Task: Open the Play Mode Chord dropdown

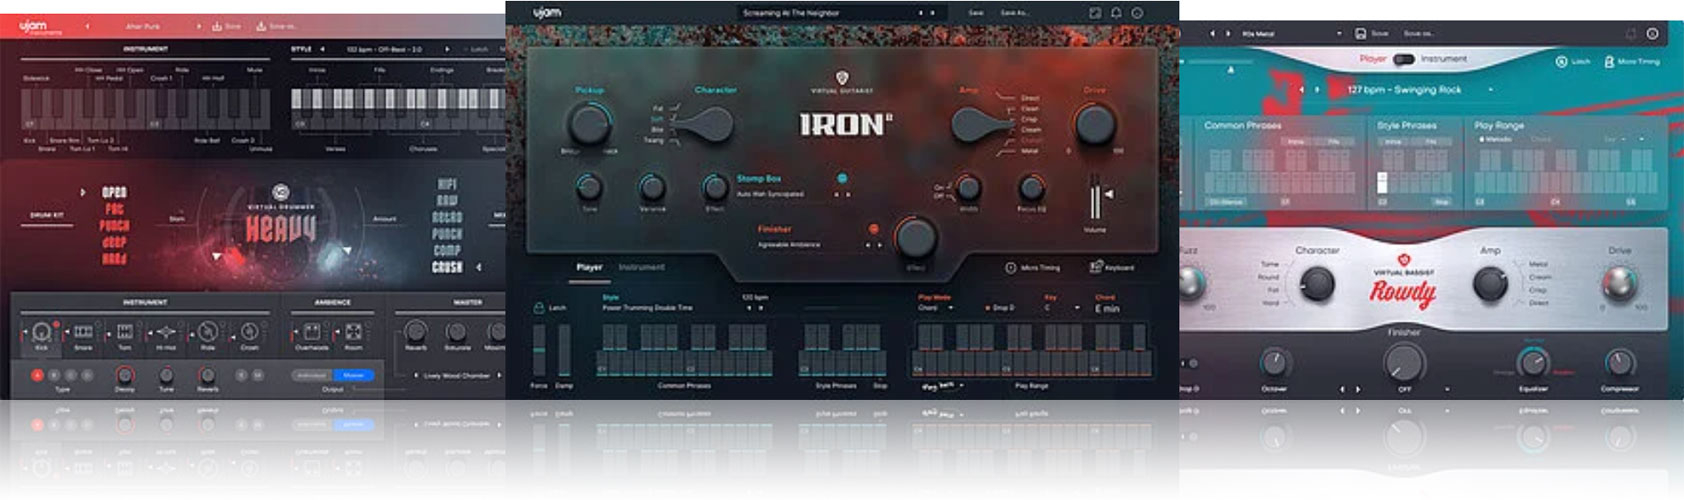Action: coord(937,308)
